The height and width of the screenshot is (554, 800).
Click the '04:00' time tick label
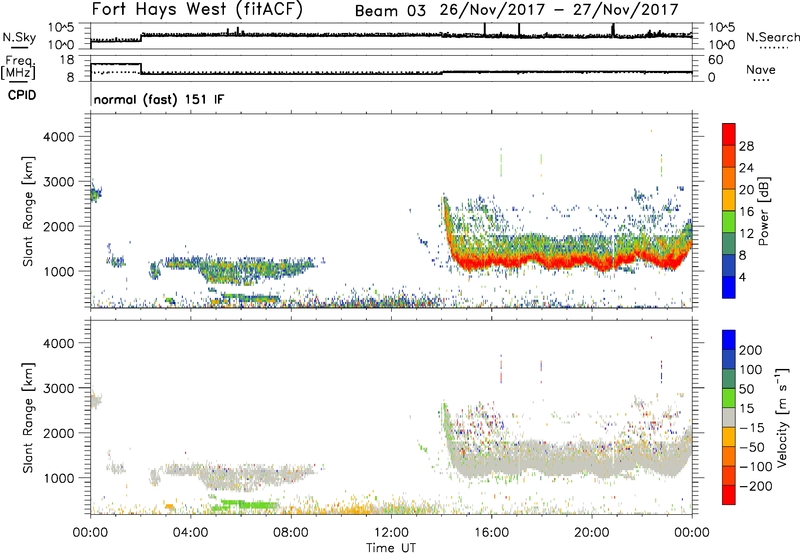tap(190, 533)
